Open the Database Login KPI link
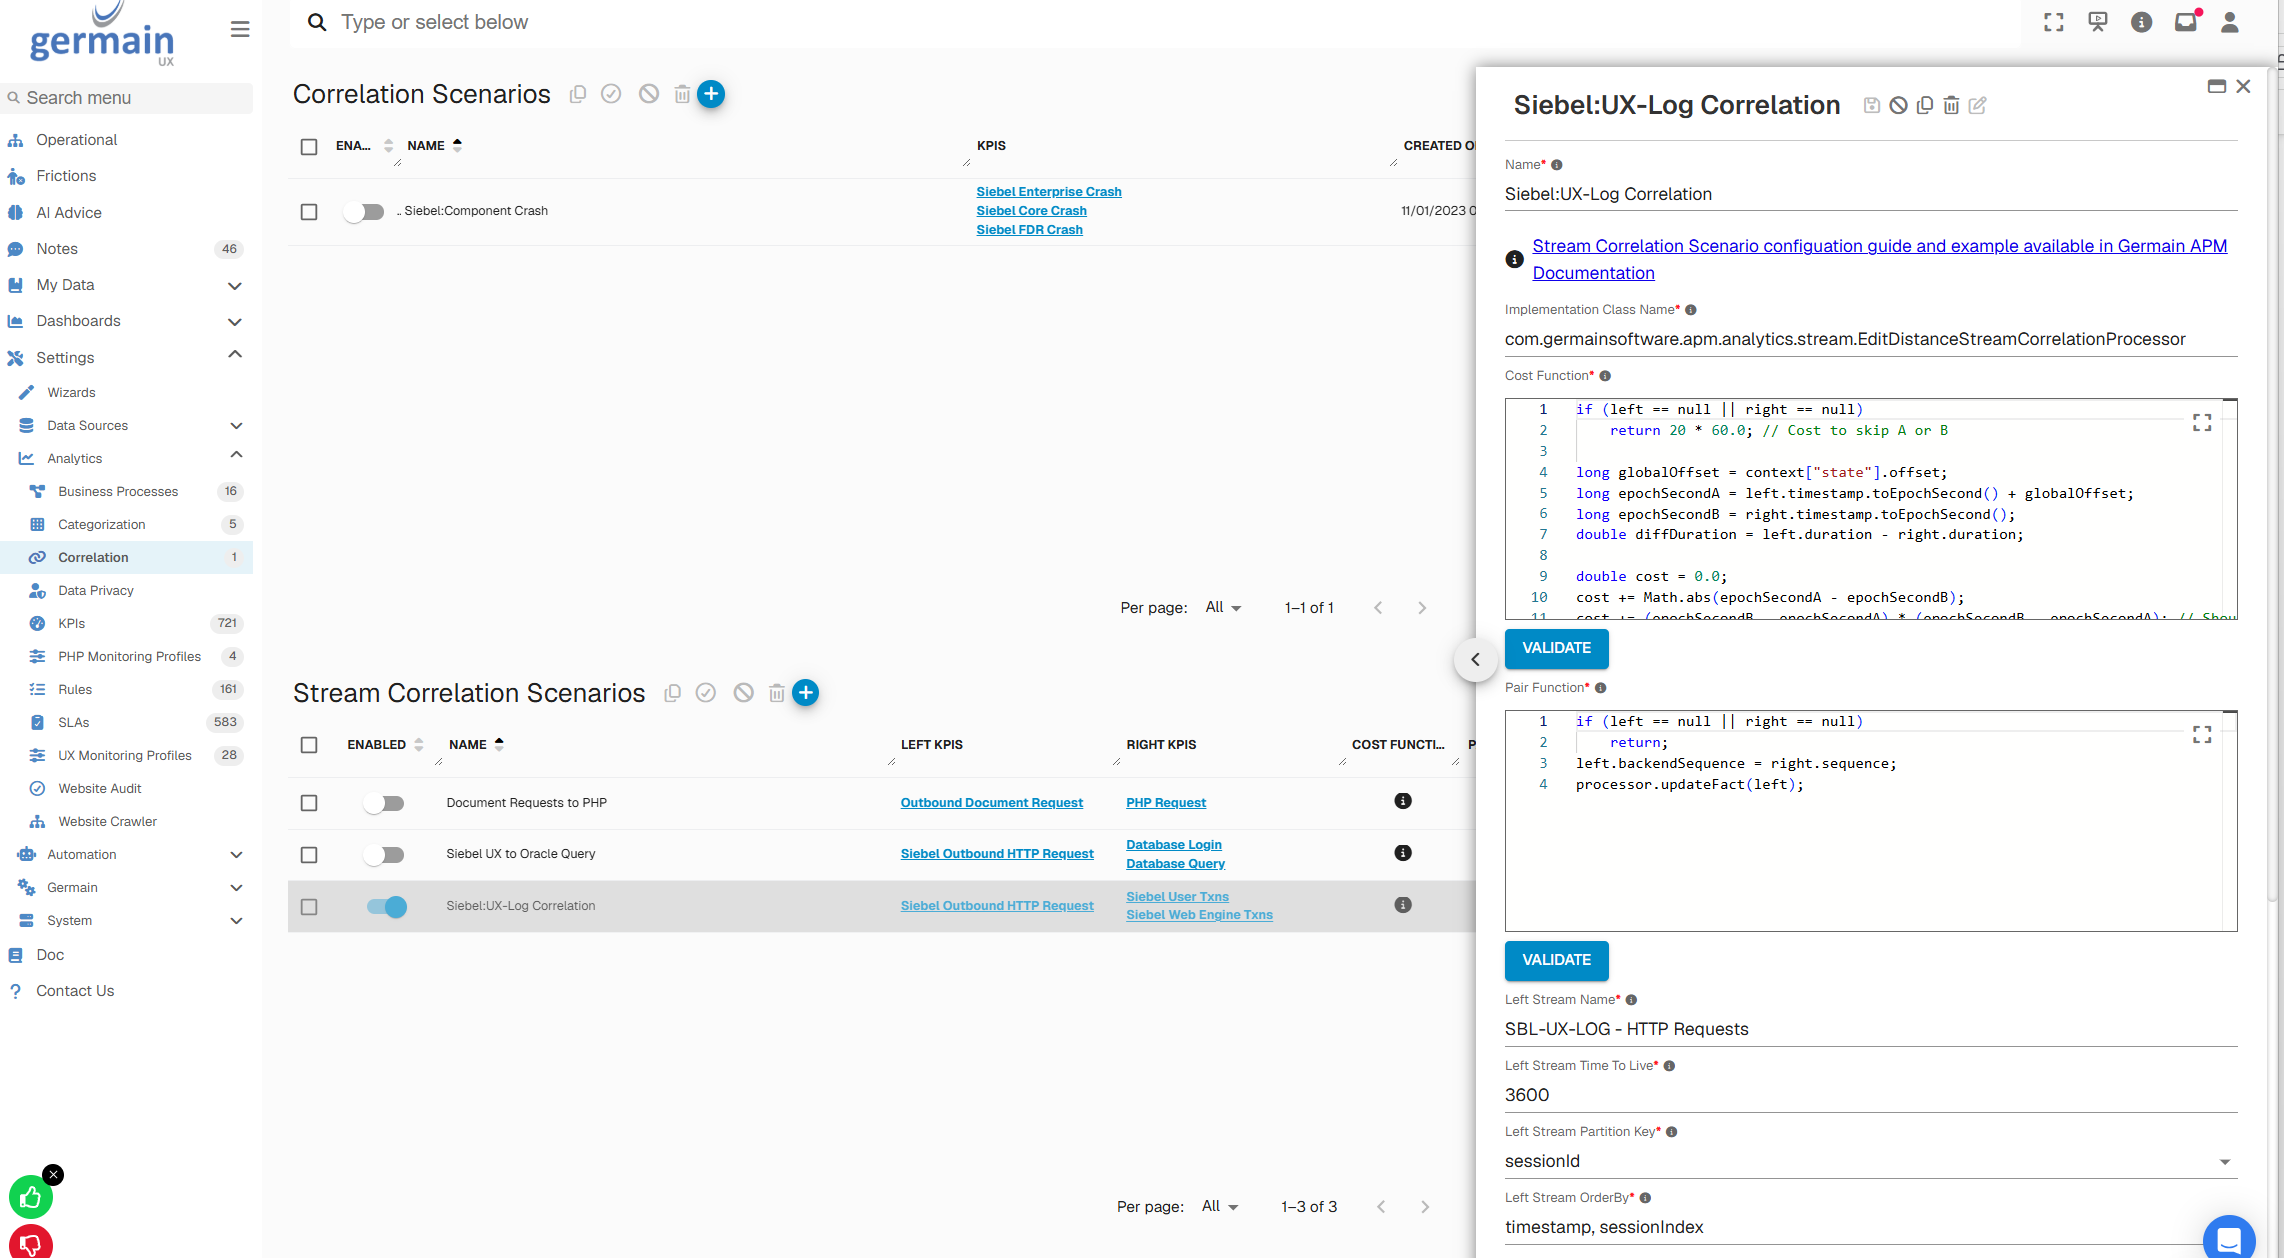The image size is (2284, 1258). 1174,845
